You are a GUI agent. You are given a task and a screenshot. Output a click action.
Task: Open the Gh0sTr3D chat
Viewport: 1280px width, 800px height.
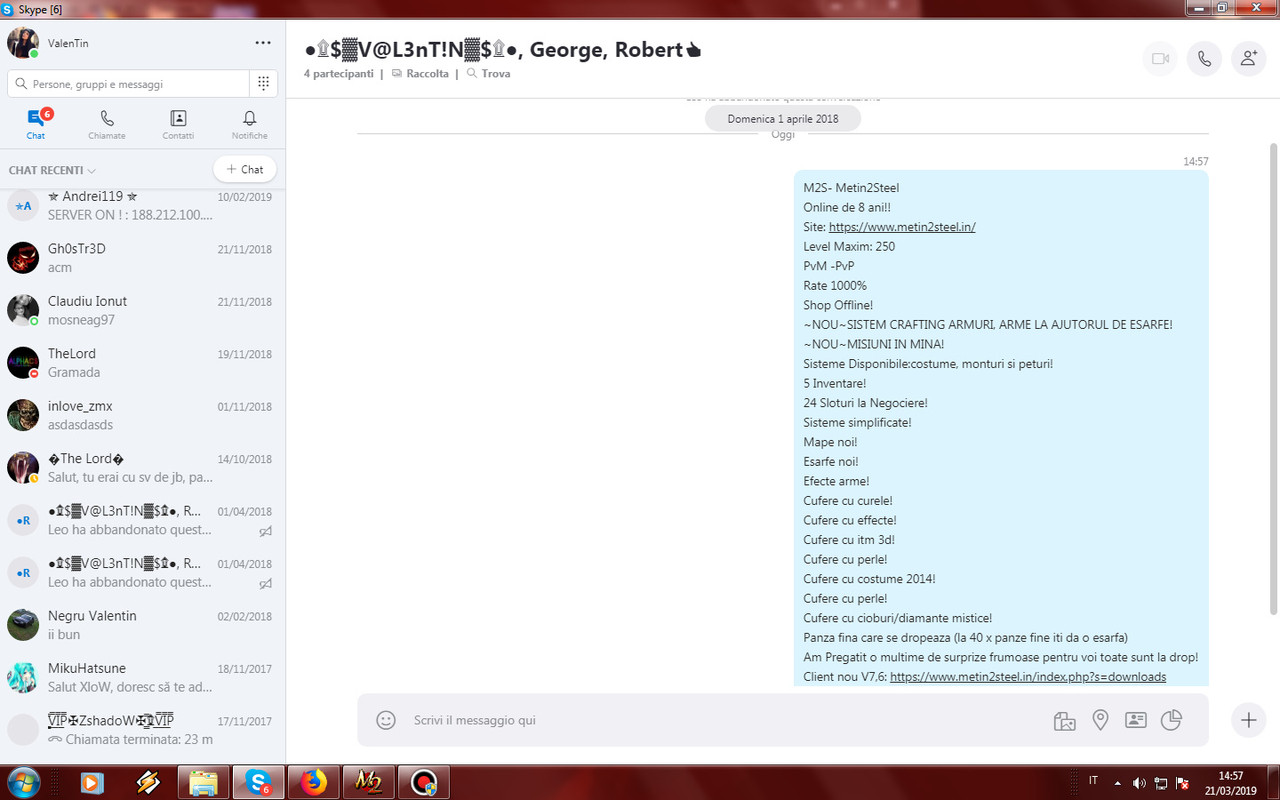(x=143, y=258)
